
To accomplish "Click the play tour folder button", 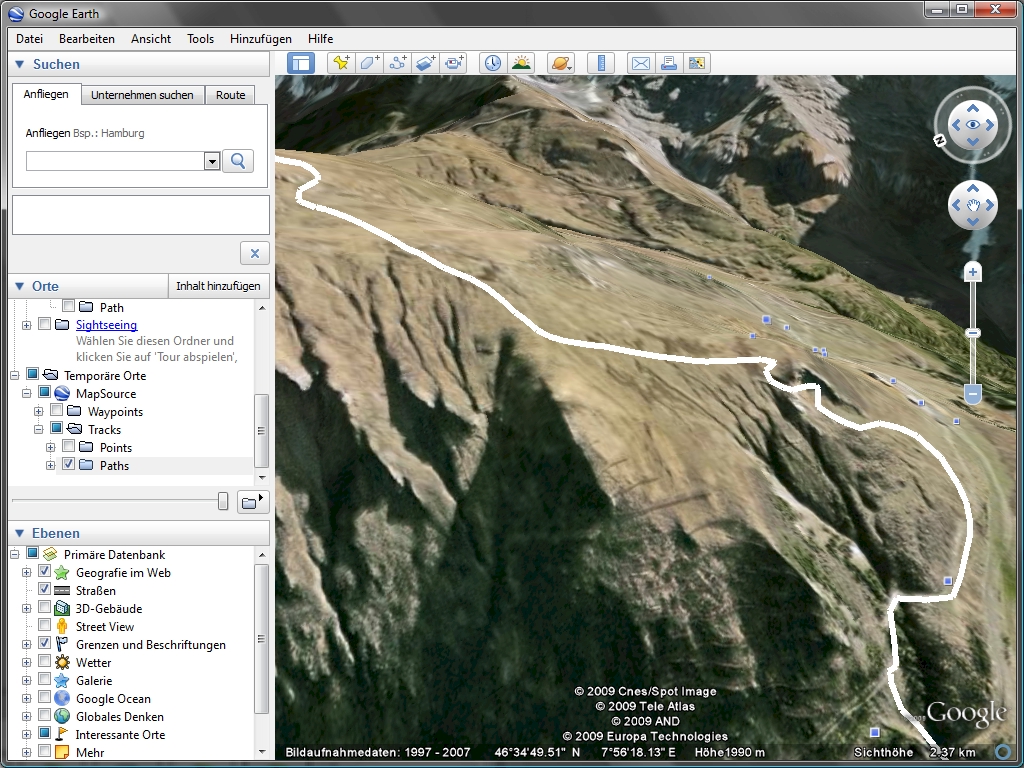I will pos(253,502).
